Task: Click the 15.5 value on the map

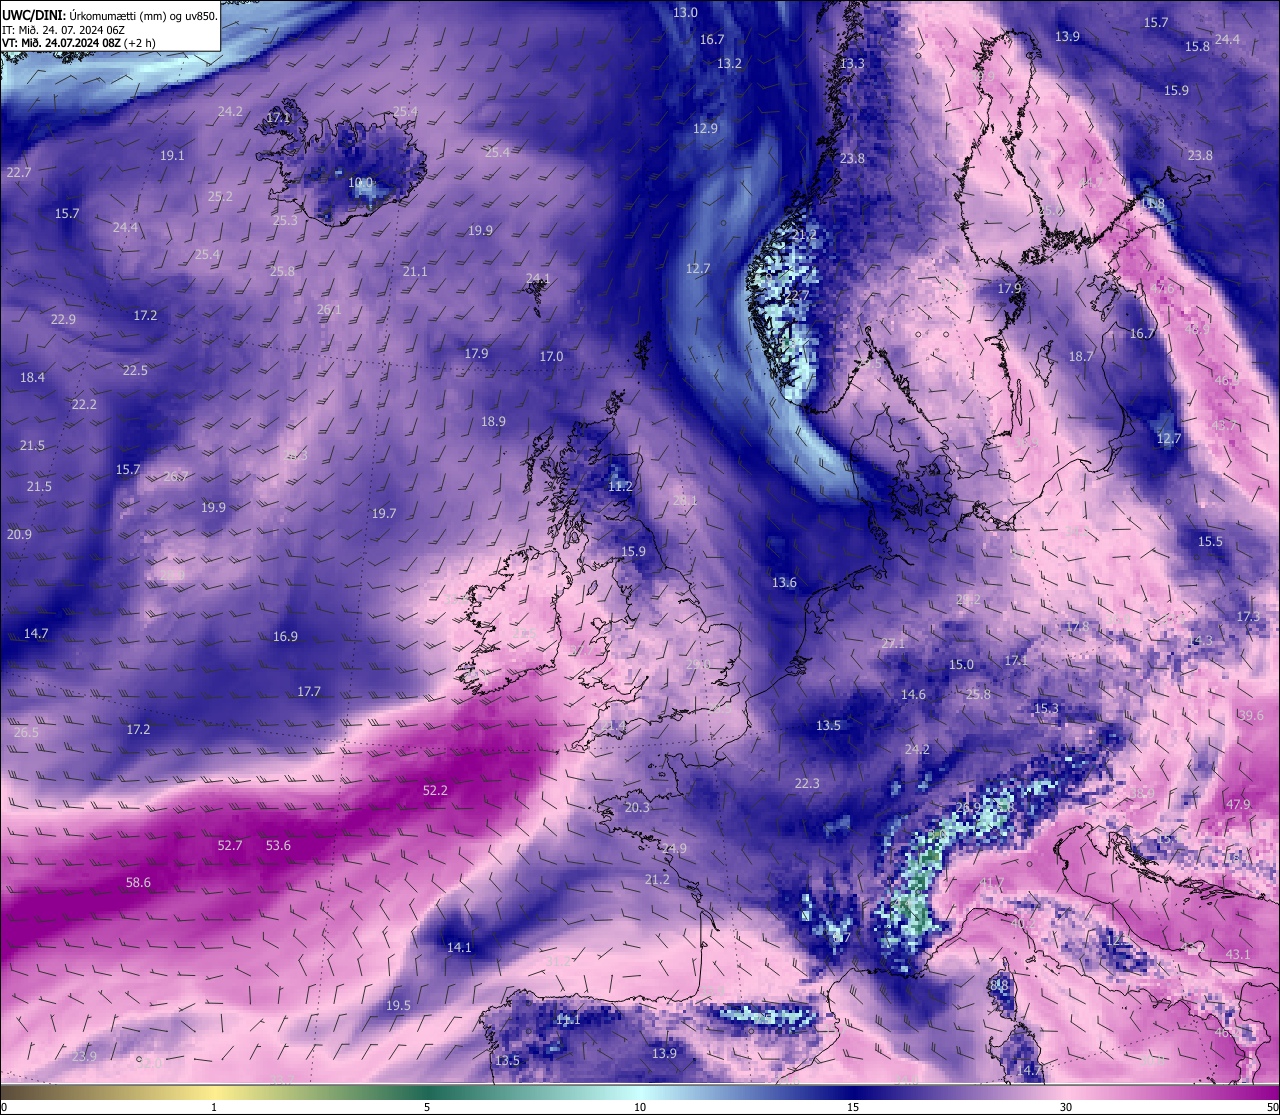Action: (1210, 541)
